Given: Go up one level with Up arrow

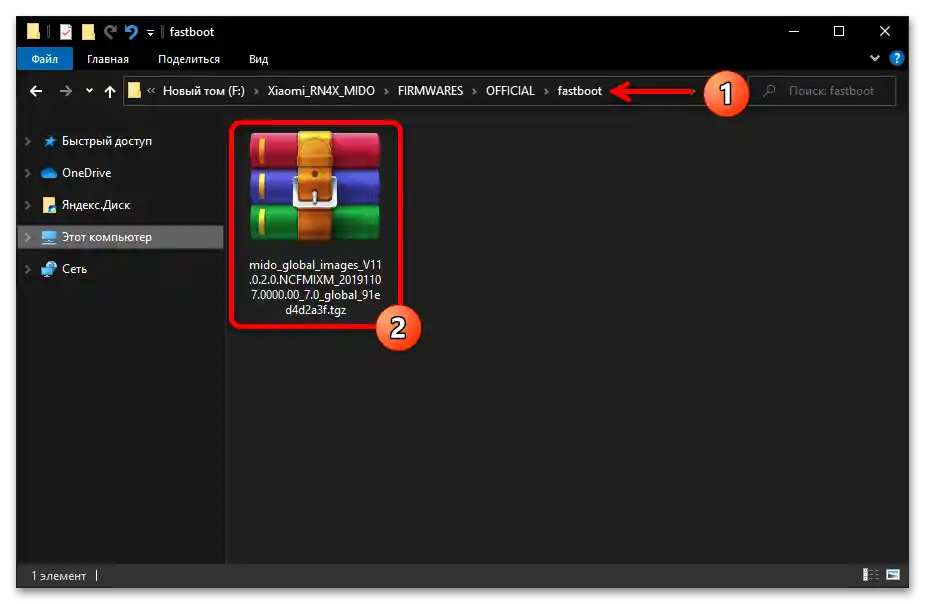Looking at the screenshot, I should pyautogui.click(x=110, y=91).
